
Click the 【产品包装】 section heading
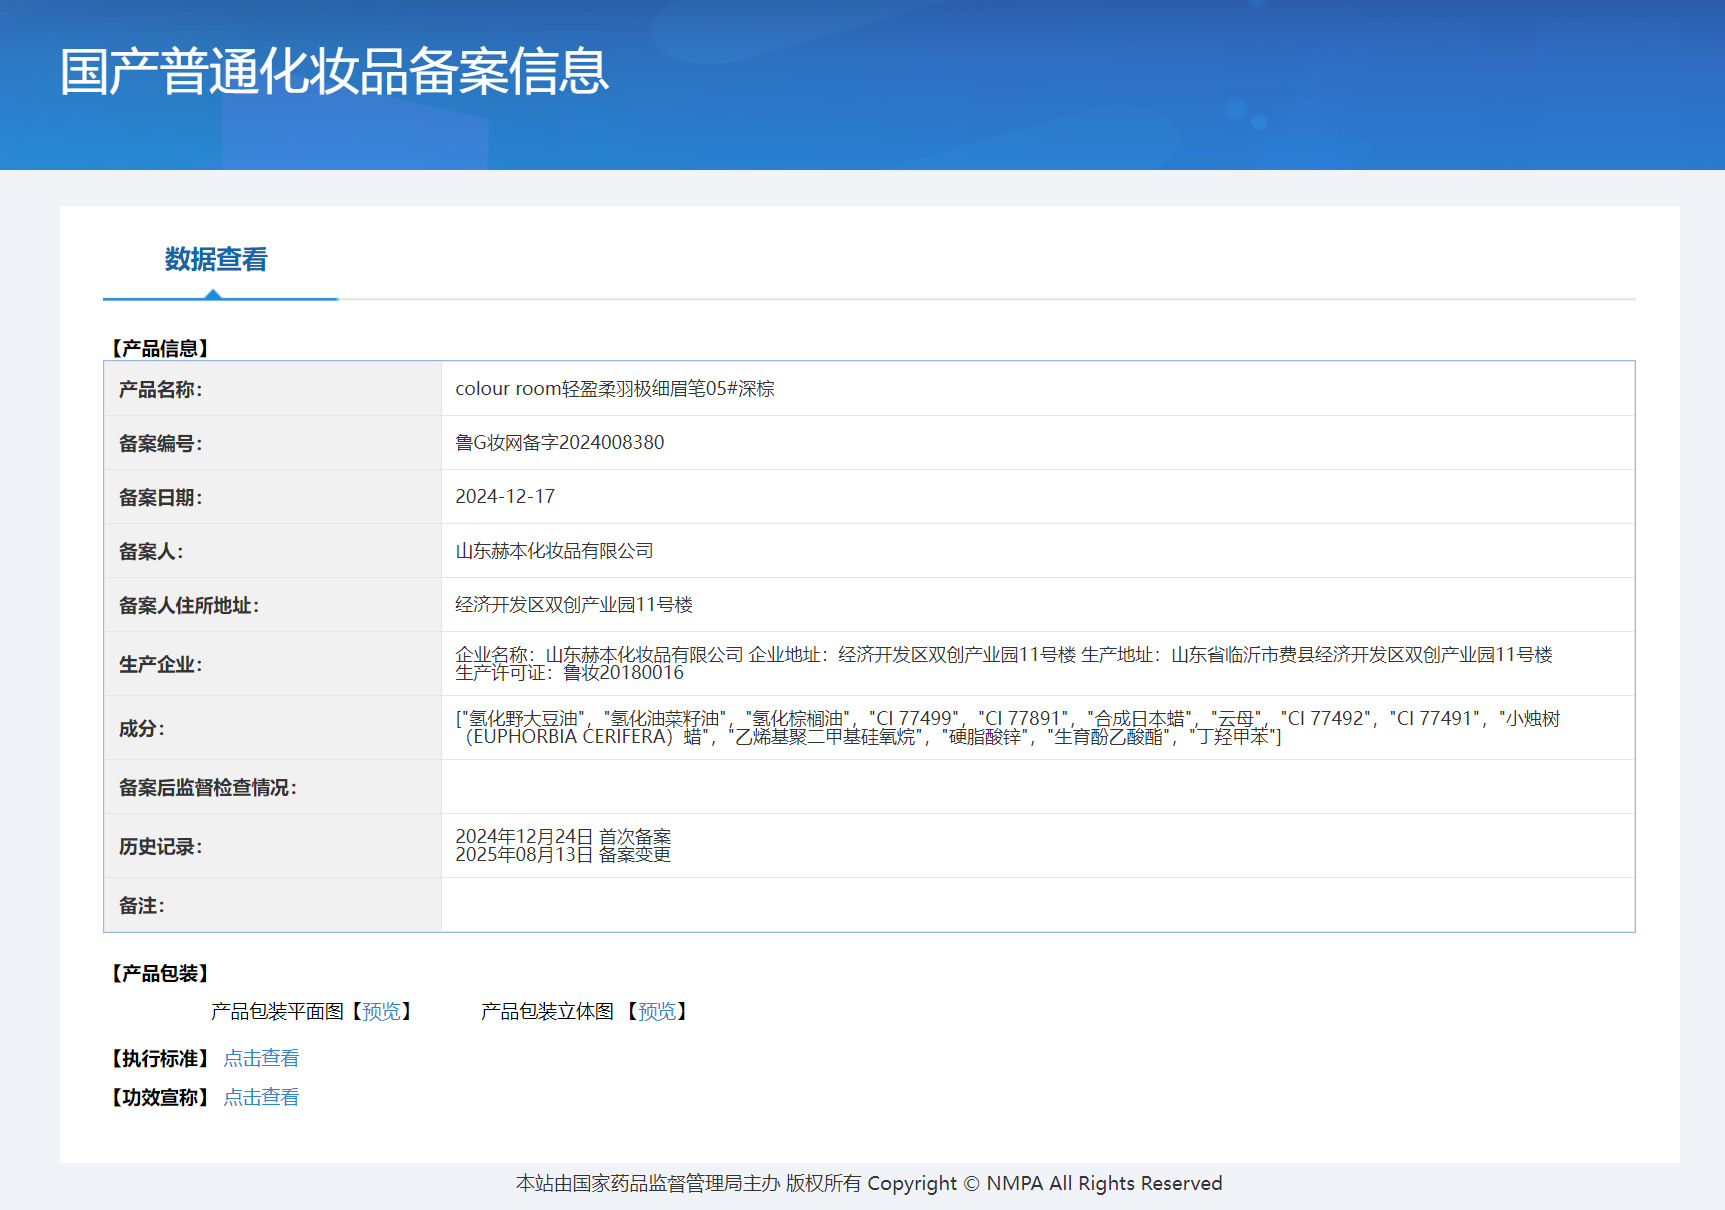point(160,973)
